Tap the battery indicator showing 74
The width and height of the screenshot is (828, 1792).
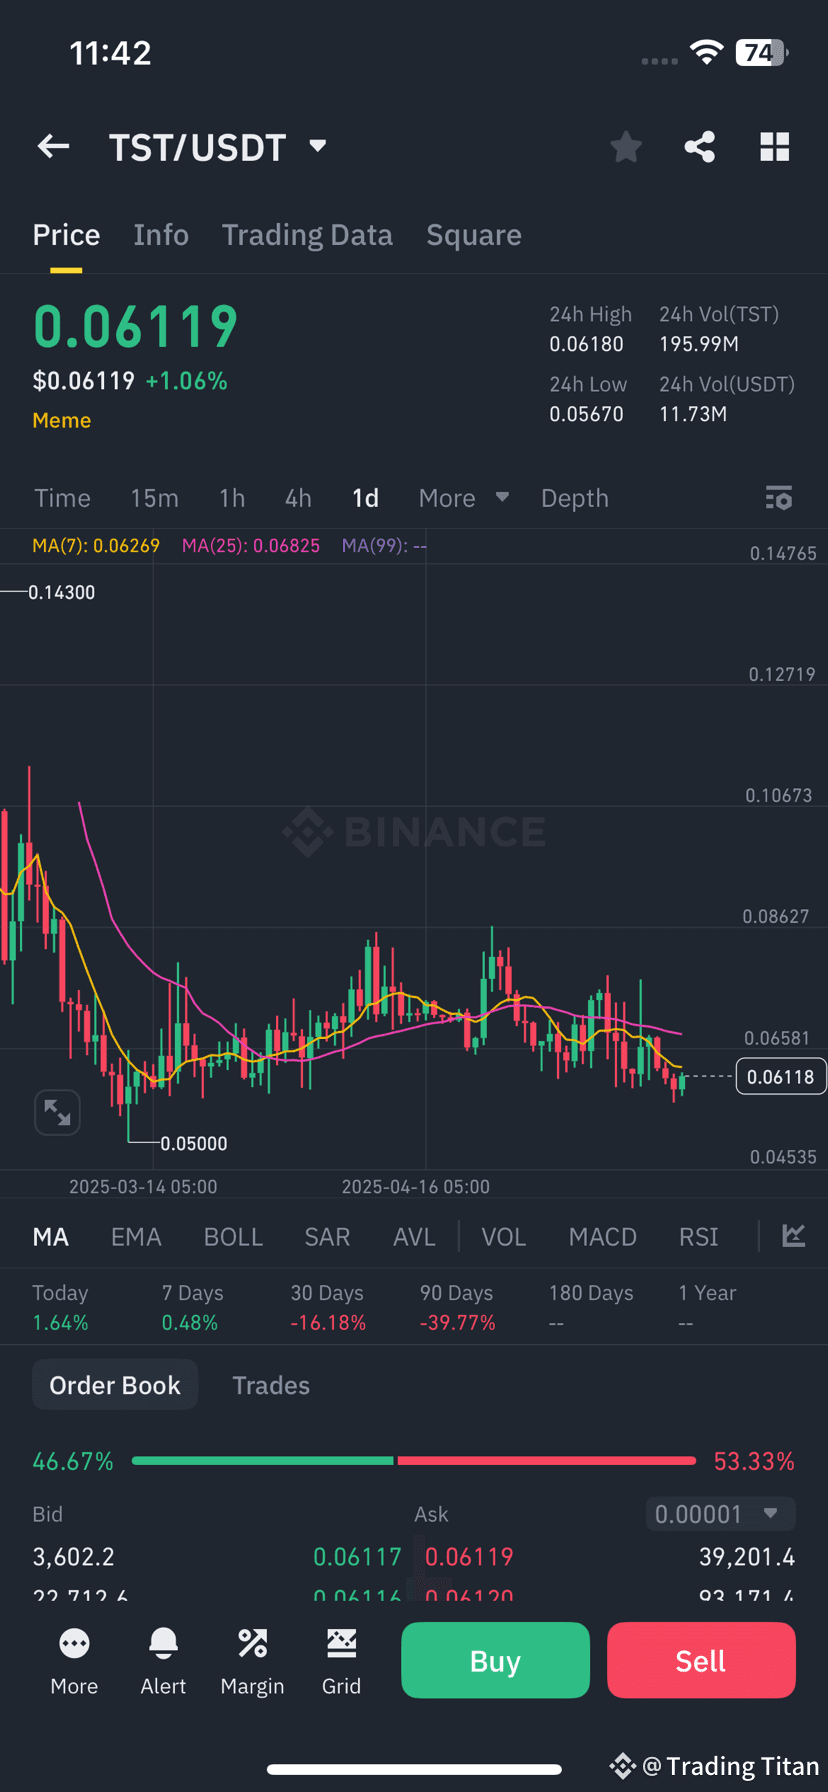tap(762, 52)
